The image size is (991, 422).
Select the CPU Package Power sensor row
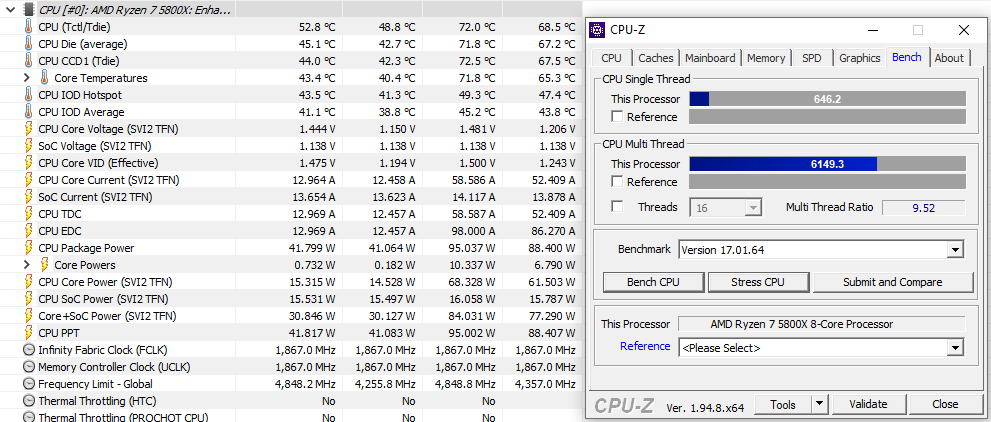(291, 248)
